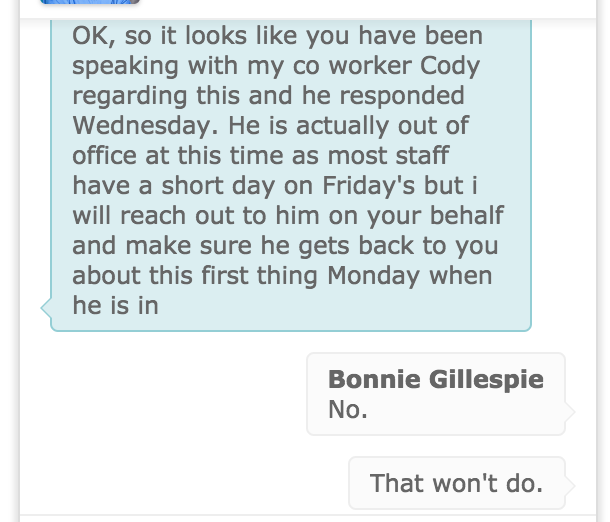The width and height of the screenshot is (610, 522).
Task: Click the tail pointer of the "No." bubble
Action: (x=570, y=412)
